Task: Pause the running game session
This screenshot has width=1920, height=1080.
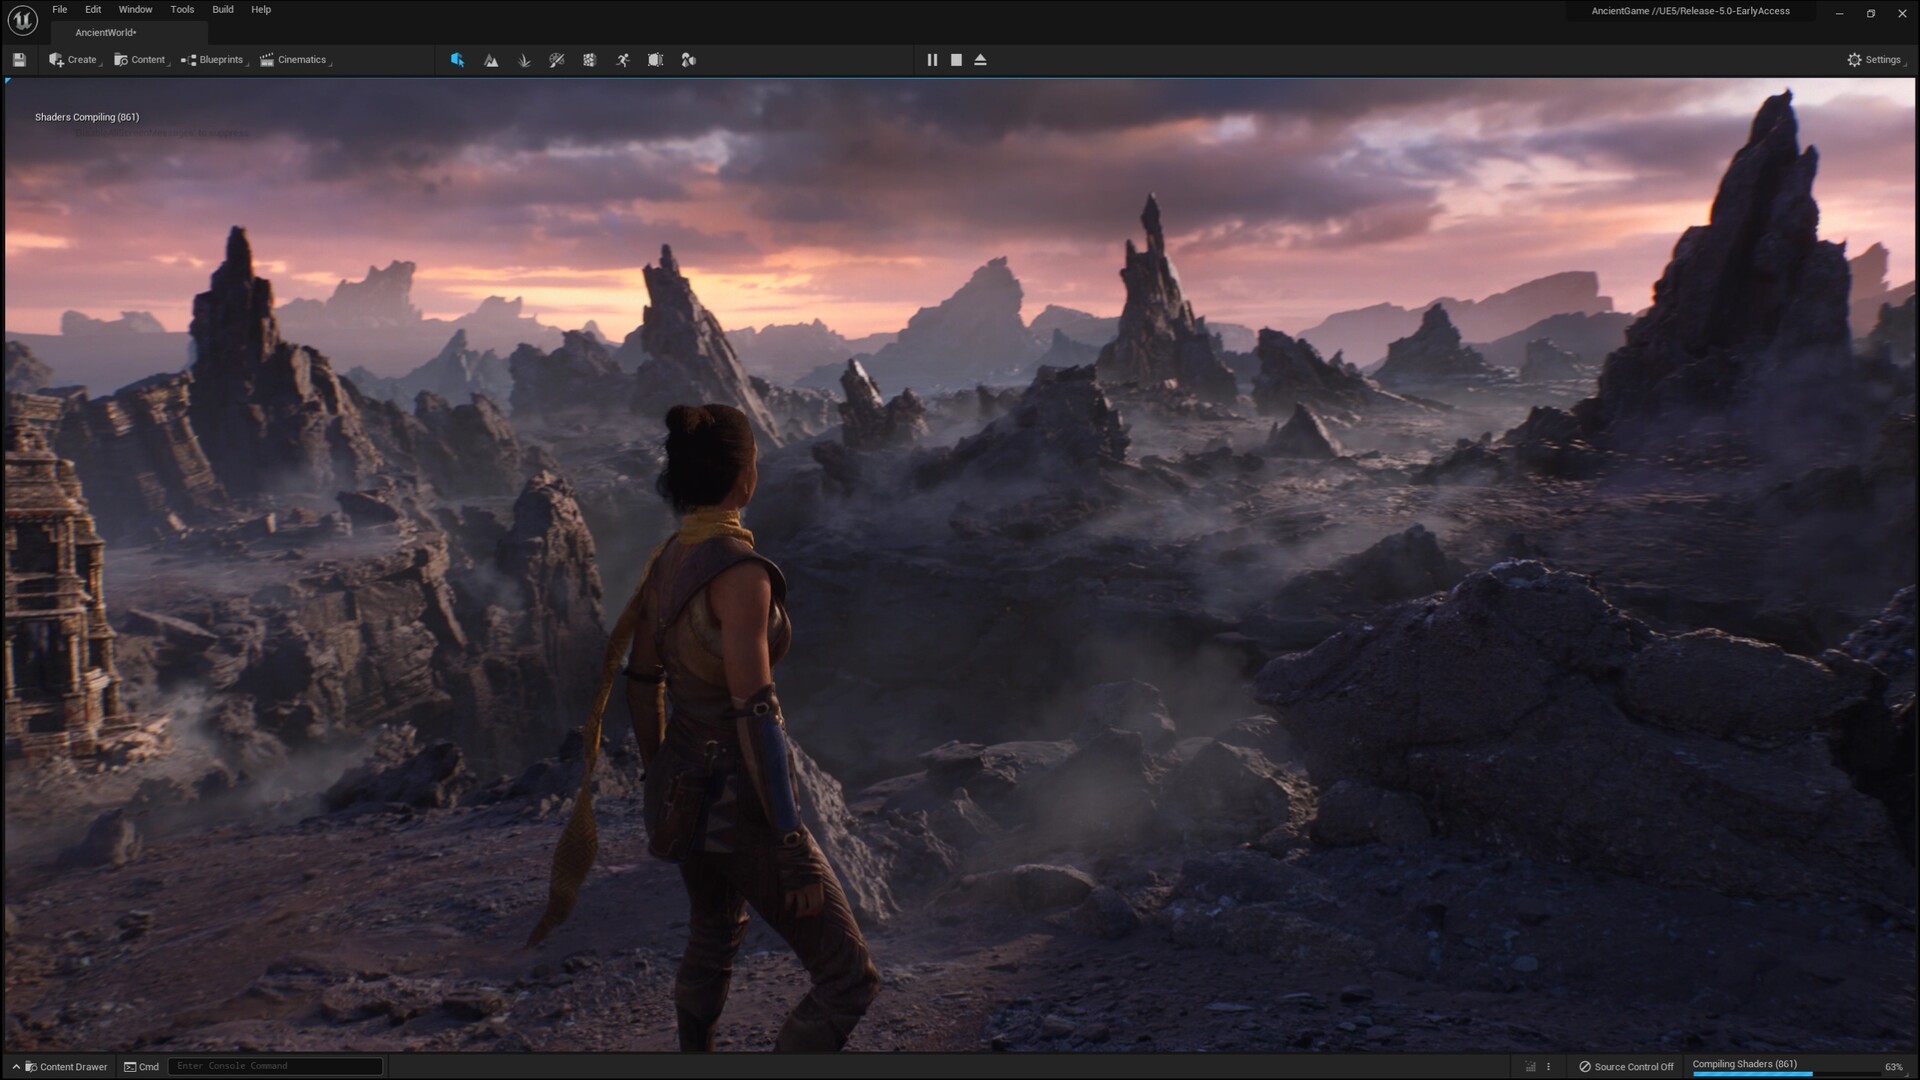Action: [x=932, y=60]
